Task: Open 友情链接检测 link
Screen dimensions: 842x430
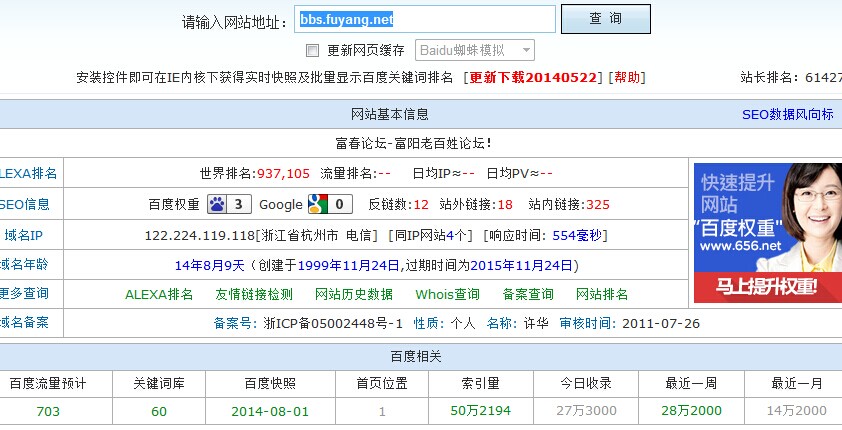Action: (254, 294)
